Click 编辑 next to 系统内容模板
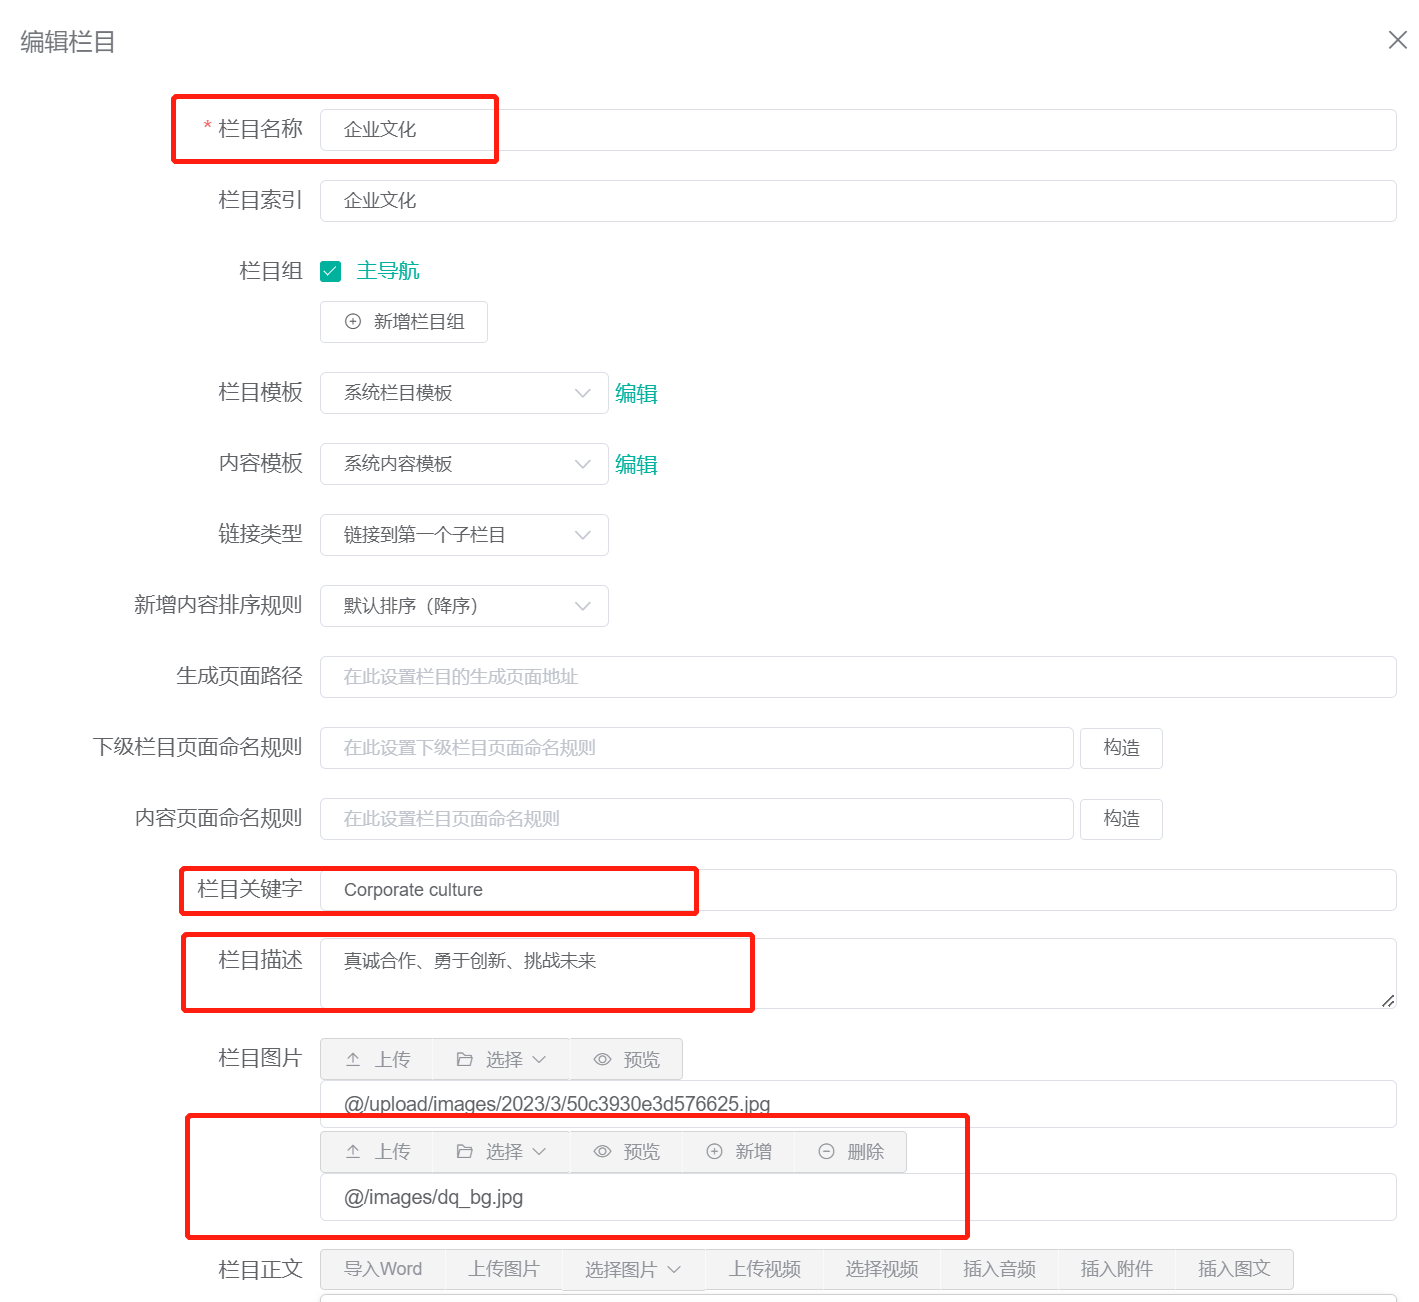This screenshot has height=1302, width=1419. point(636,464)
